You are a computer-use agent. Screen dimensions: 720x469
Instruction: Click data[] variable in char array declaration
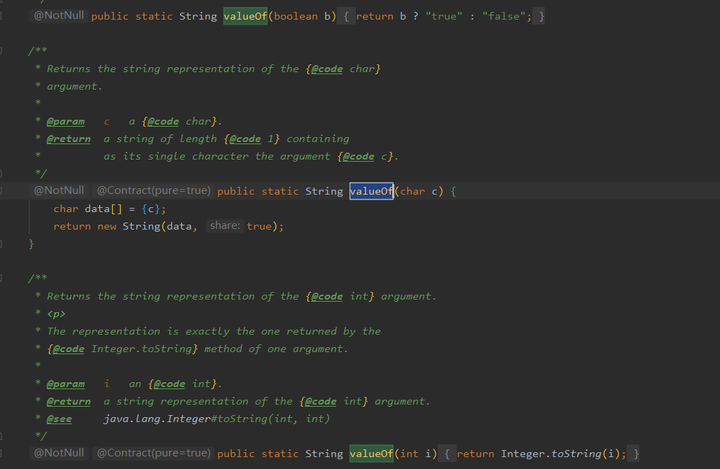103,209
